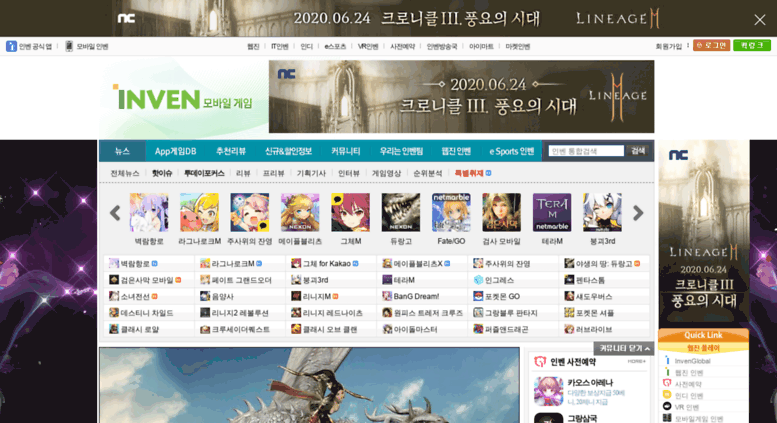Click the VR 인벤 icon in Quick Link

click(x=667, y=406)
